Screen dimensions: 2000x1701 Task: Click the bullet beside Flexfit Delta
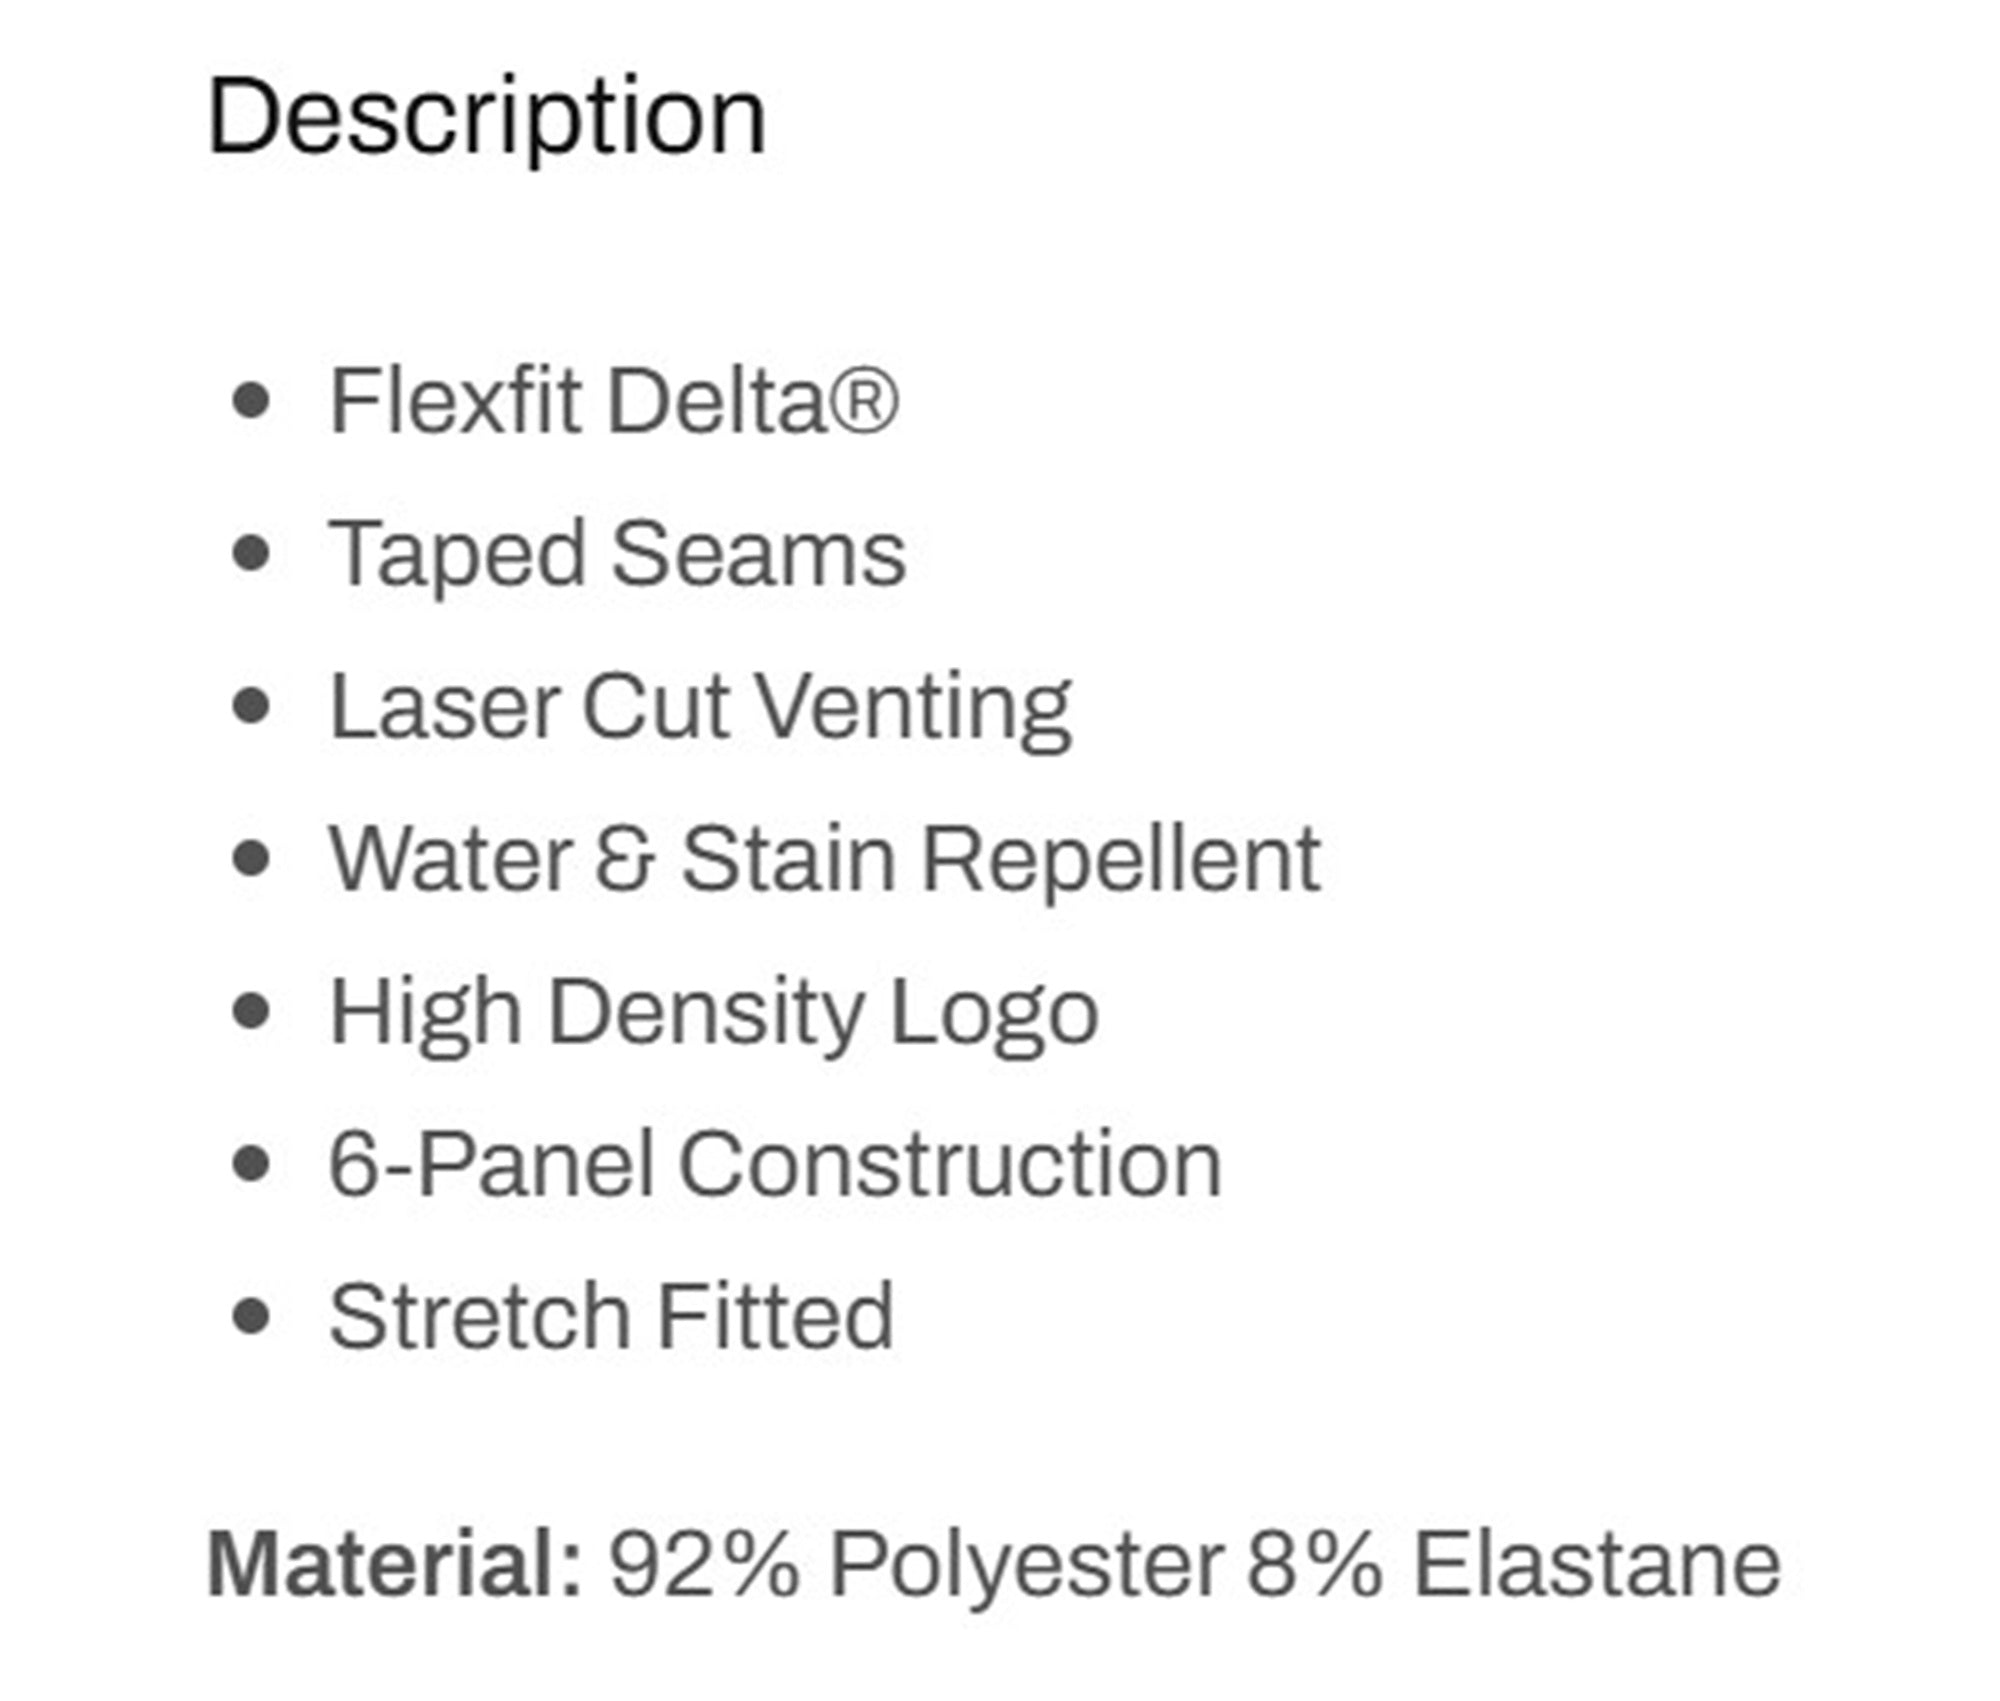[x=250, y=402]
